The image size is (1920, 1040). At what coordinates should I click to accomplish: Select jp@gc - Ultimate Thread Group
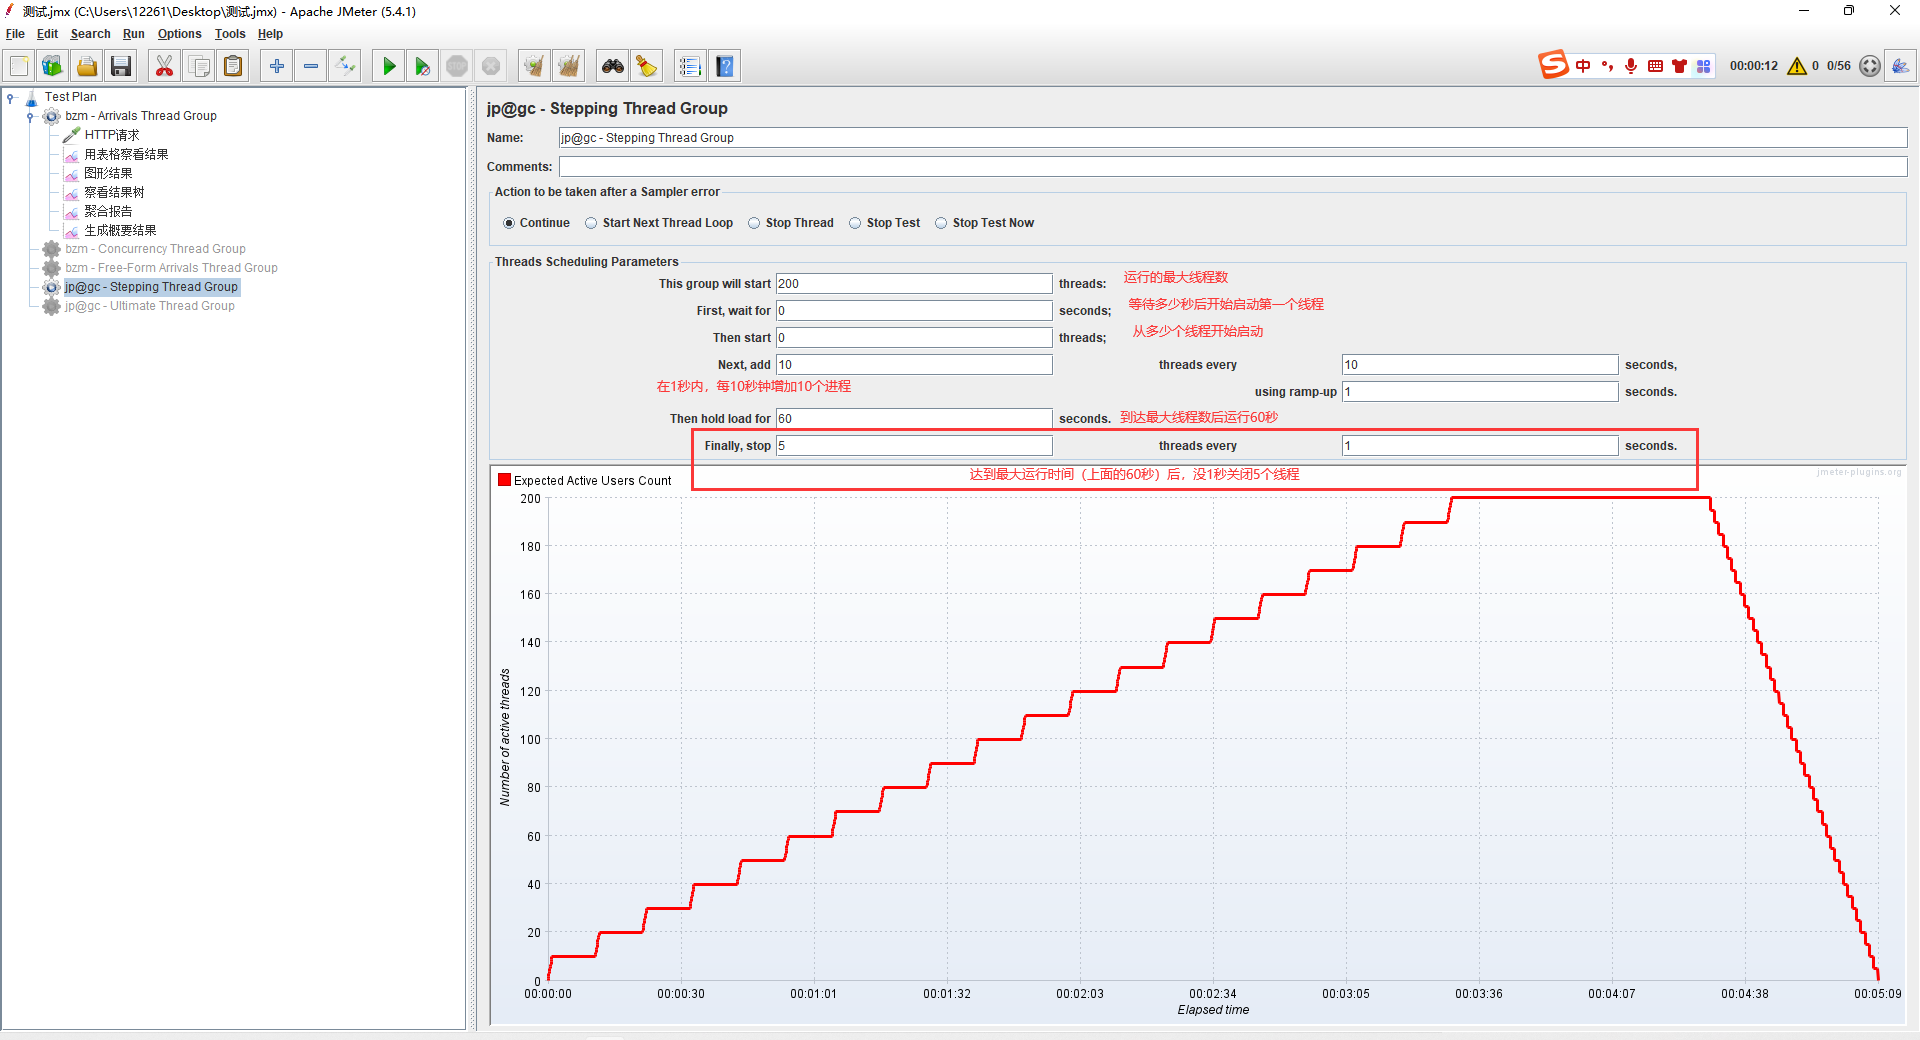(x=150, y=306)
